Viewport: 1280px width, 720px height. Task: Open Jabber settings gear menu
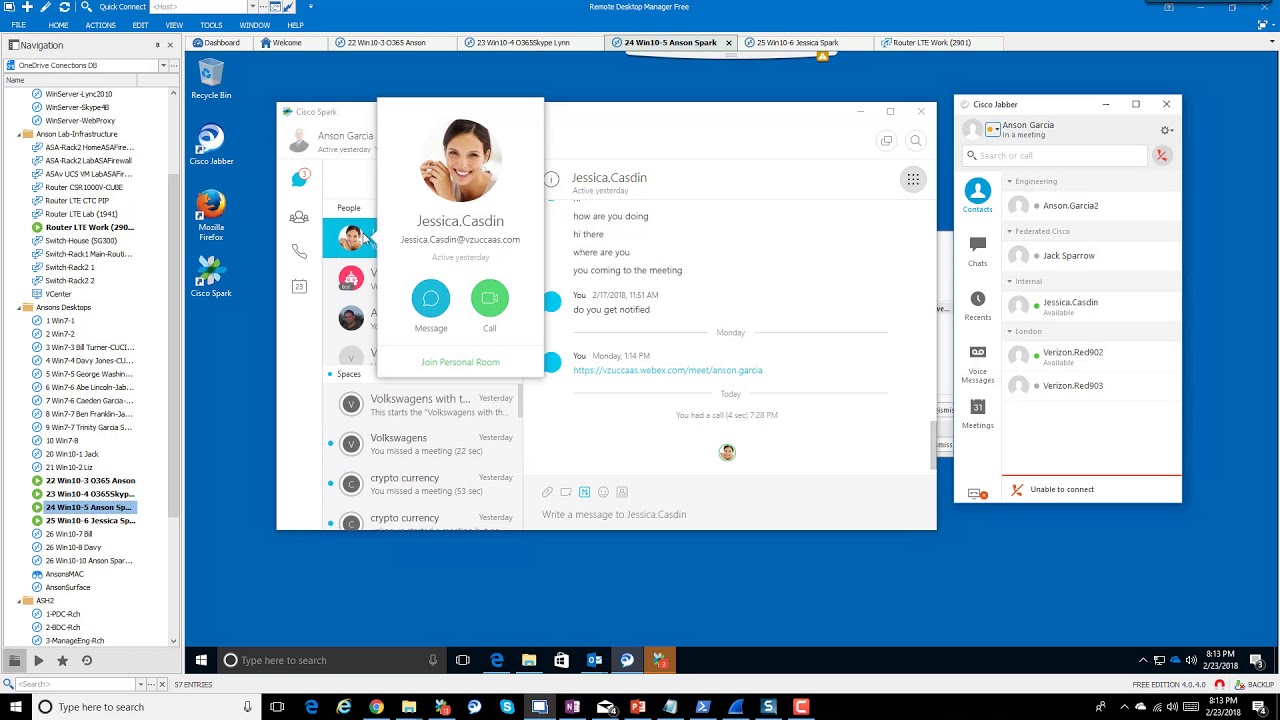pyautogui.click(x=1165, y=130)
